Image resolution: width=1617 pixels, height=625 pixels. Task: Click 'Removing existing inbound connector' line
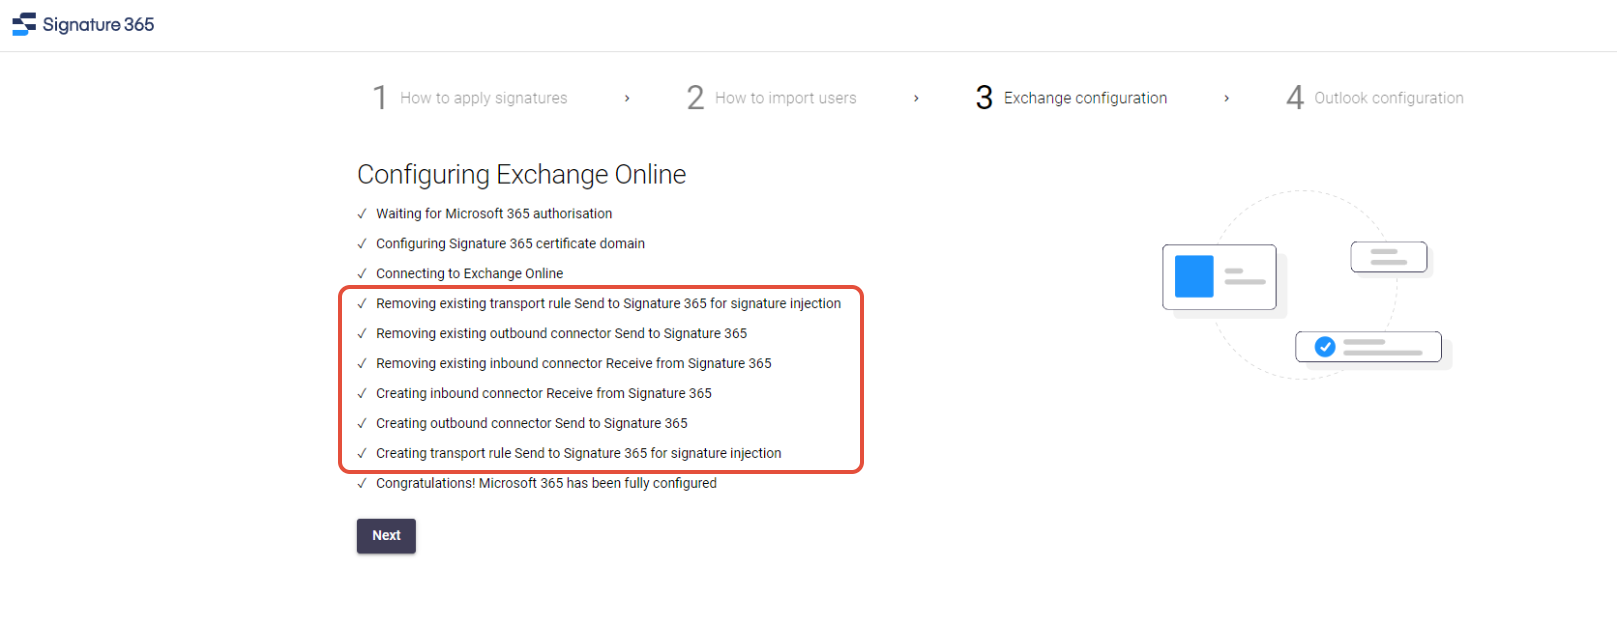click(573, 364)
